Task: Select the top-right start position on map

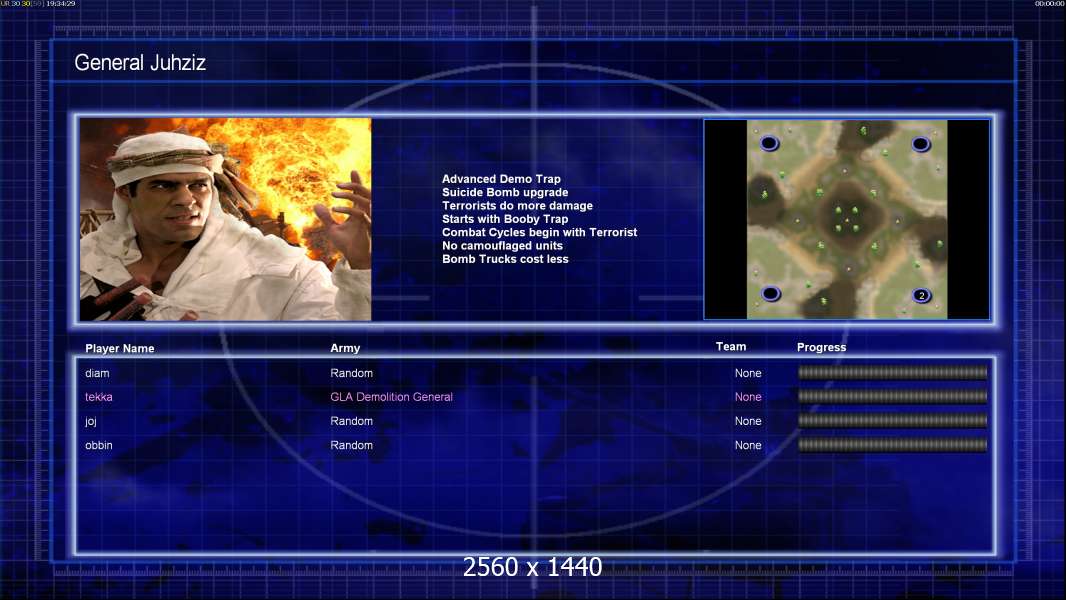Action: pos(921,144)
